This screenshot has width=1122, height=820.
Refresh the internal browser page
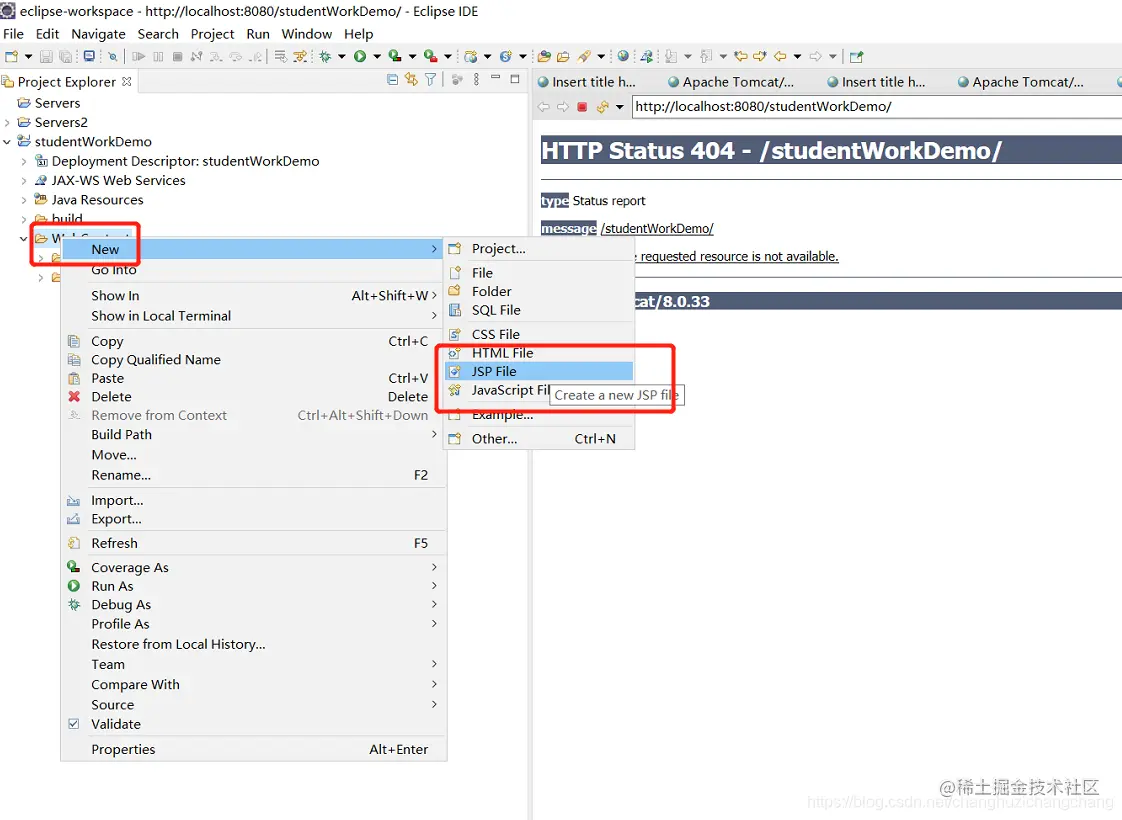(x=603, y=107)
